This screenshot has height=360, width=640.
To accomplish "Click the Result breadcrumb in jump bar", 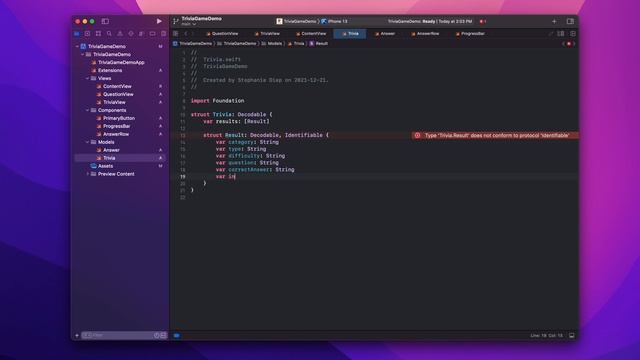I will (318, 44).
